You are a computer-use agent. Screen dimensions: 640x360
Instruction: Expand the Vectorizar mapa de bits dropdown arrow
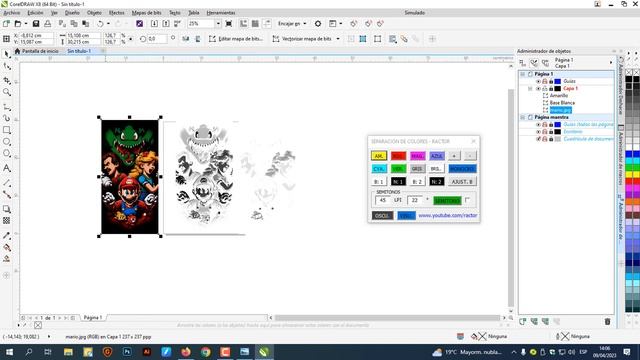point(338,39)
